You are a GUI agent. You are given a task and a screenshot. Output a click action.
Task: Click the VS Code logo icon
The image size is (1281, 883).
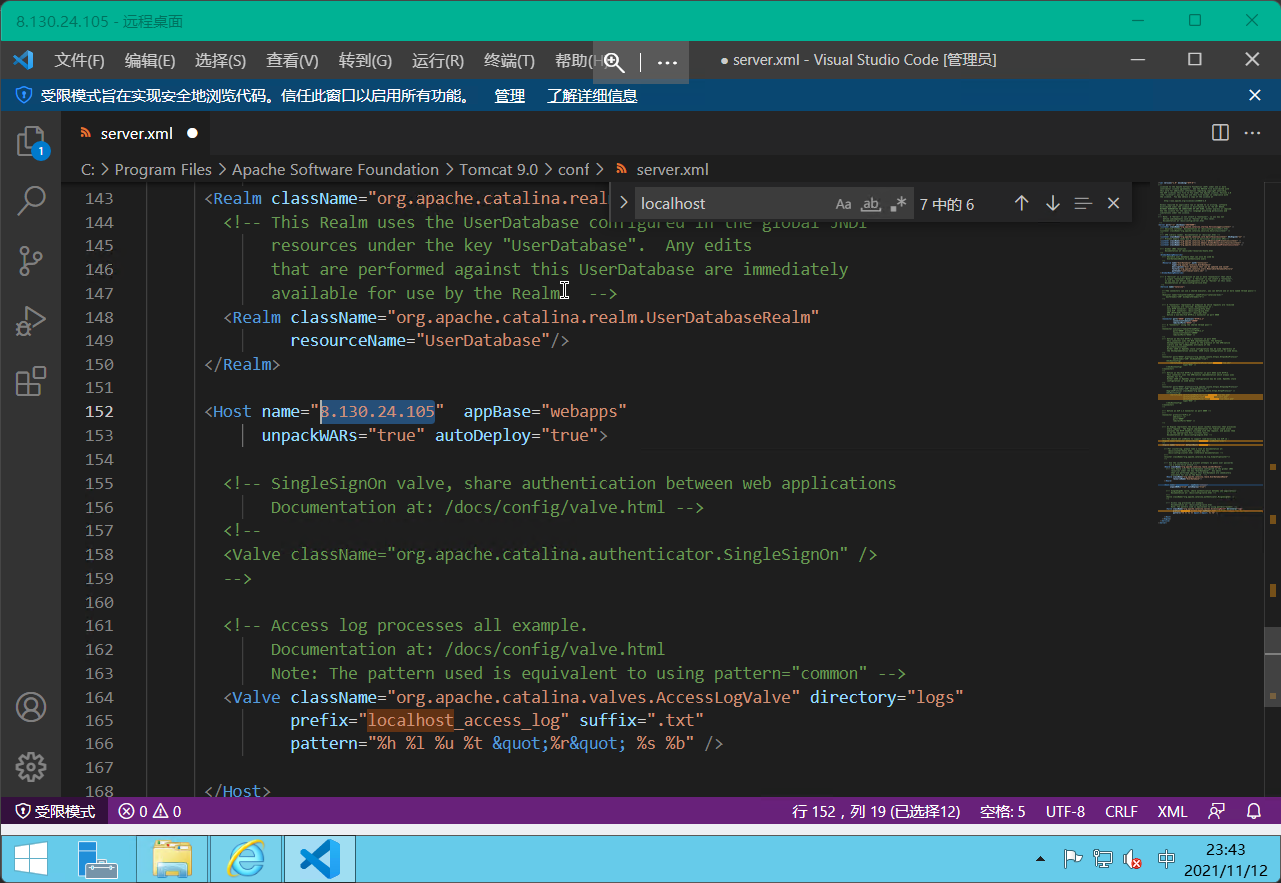pos(23,60)
